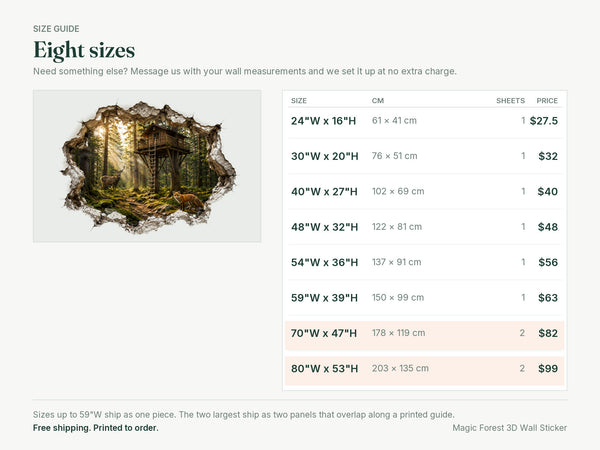
Task: Click the SIZE GUIDE label
Action: tap(56, 29)
